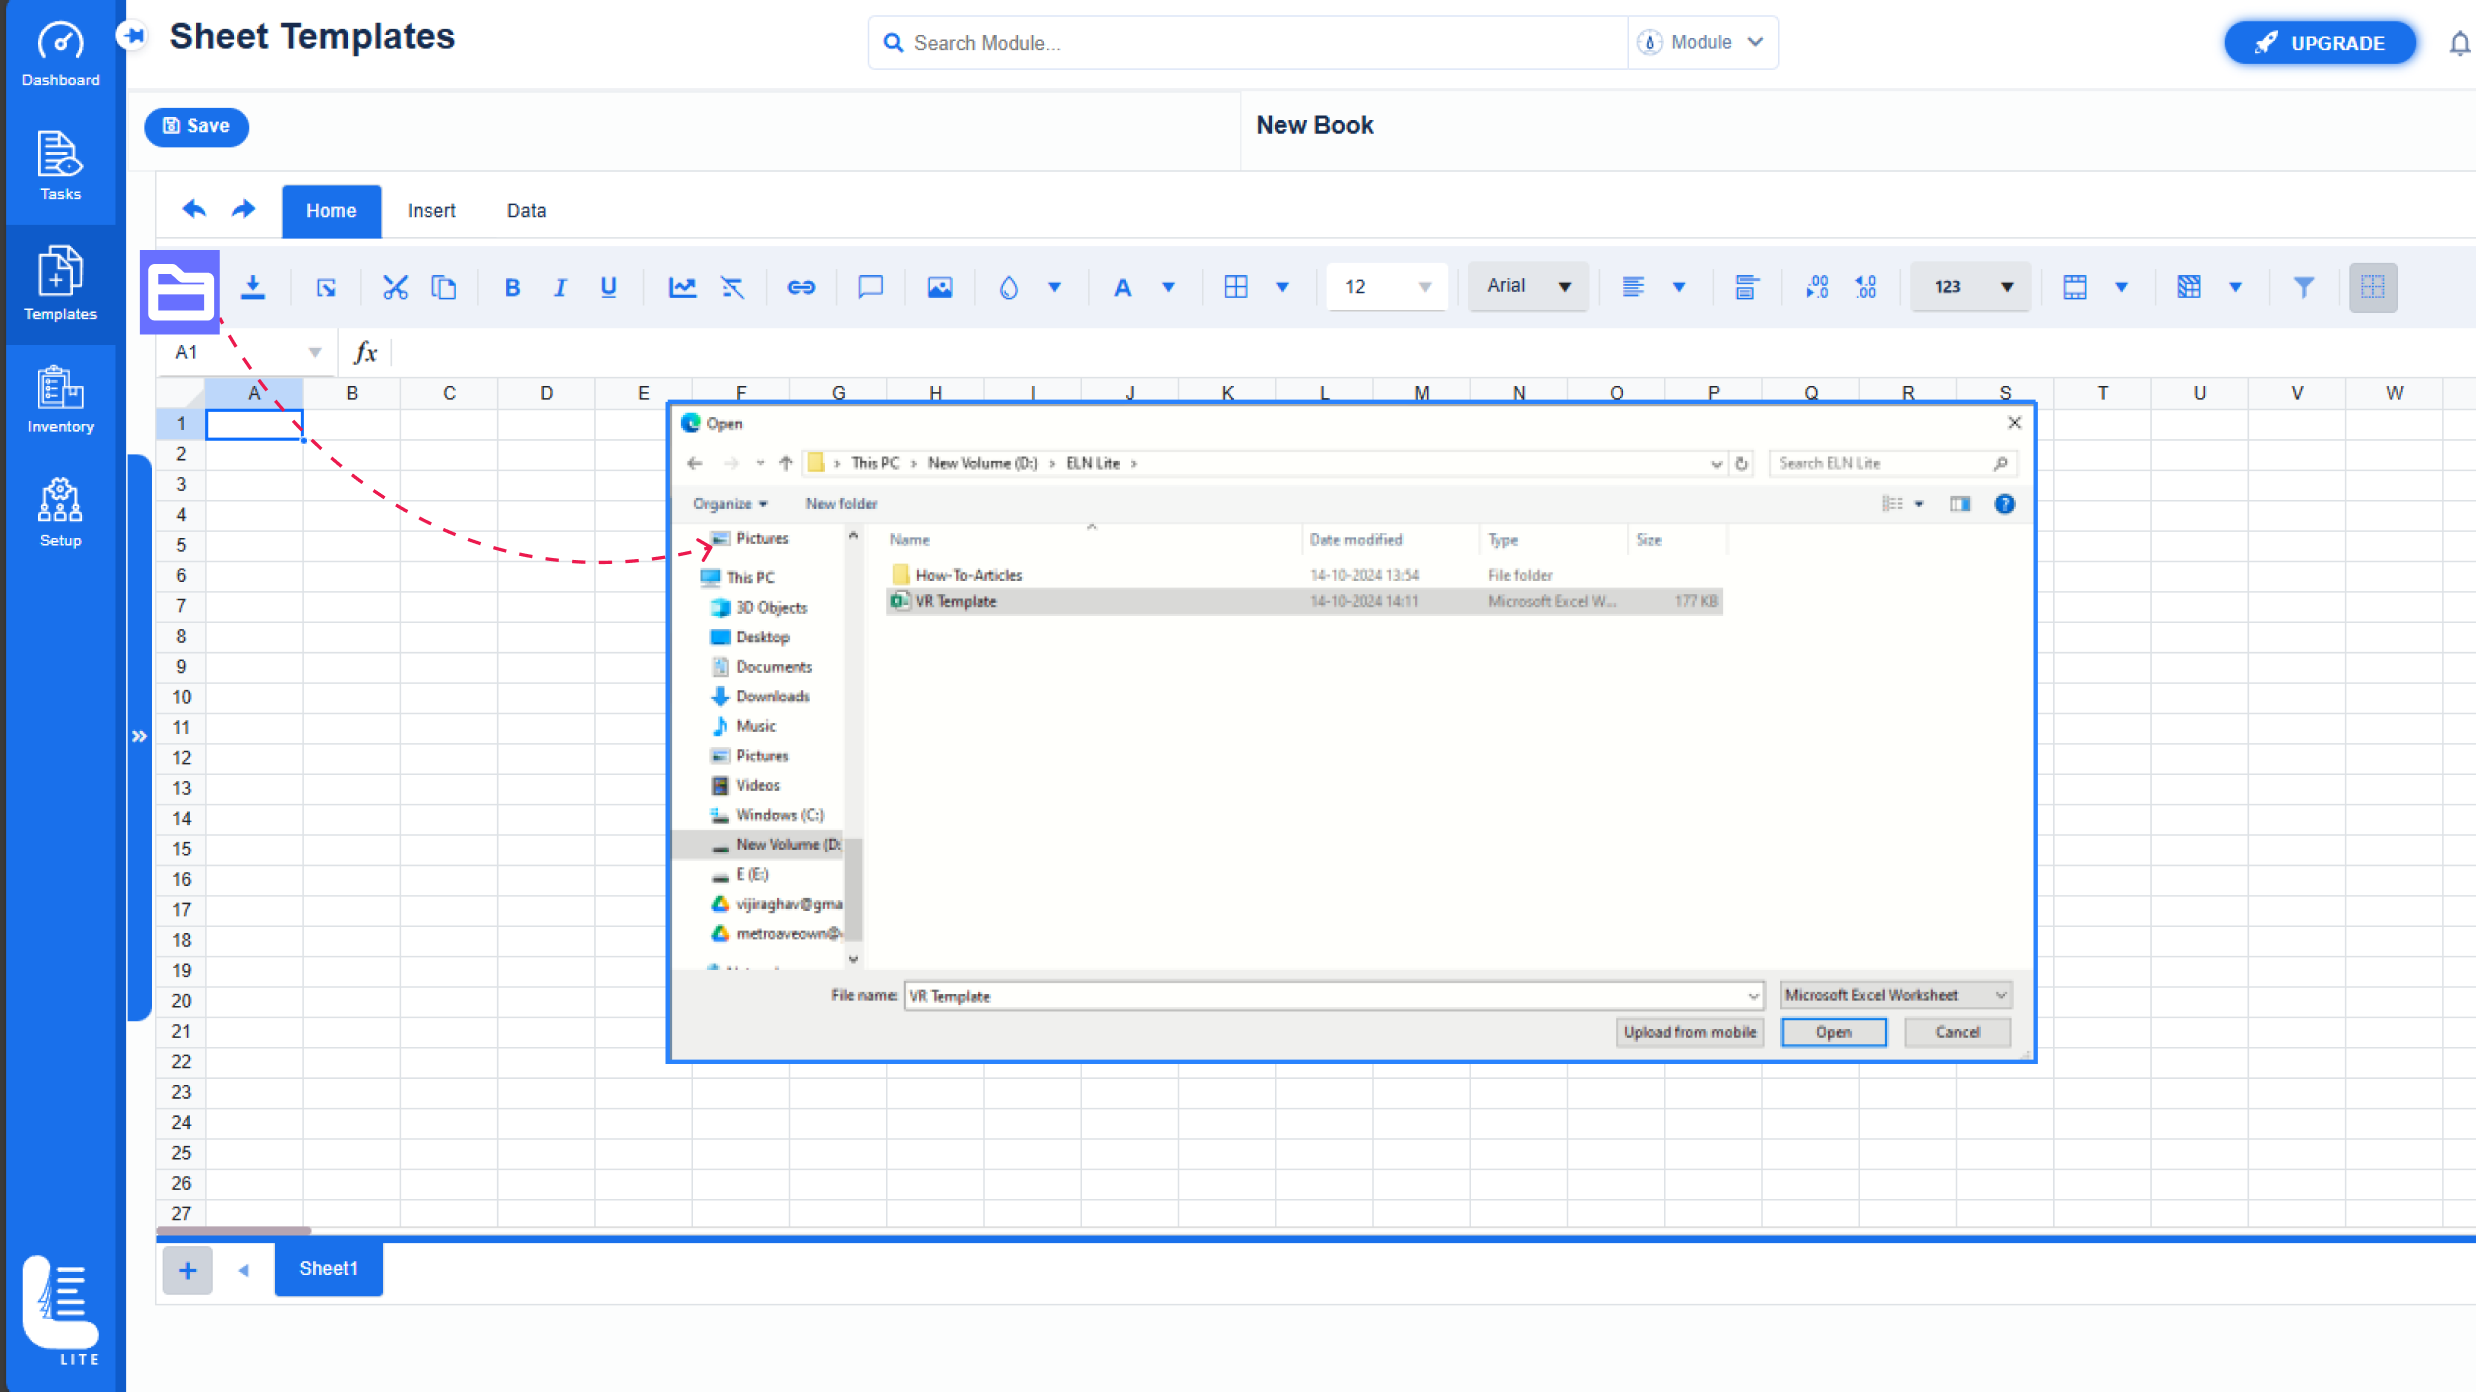
Task: Click the font color A icon
Action: (1123, 287)
